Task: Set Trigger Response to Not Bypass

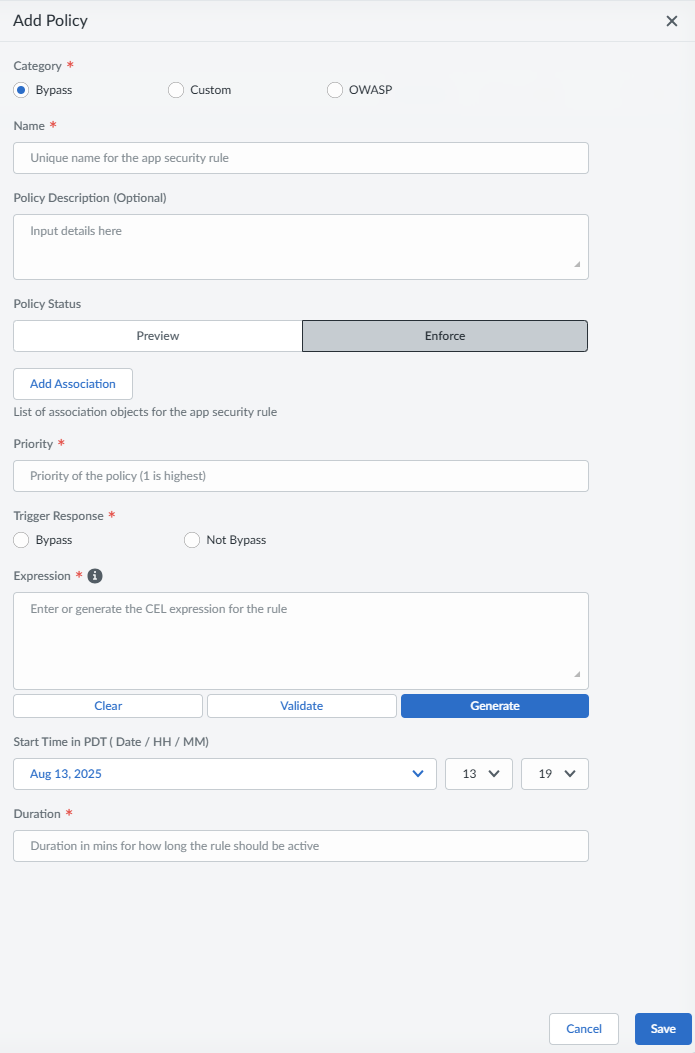Action: pyautogui.click(x=192, y=540)
